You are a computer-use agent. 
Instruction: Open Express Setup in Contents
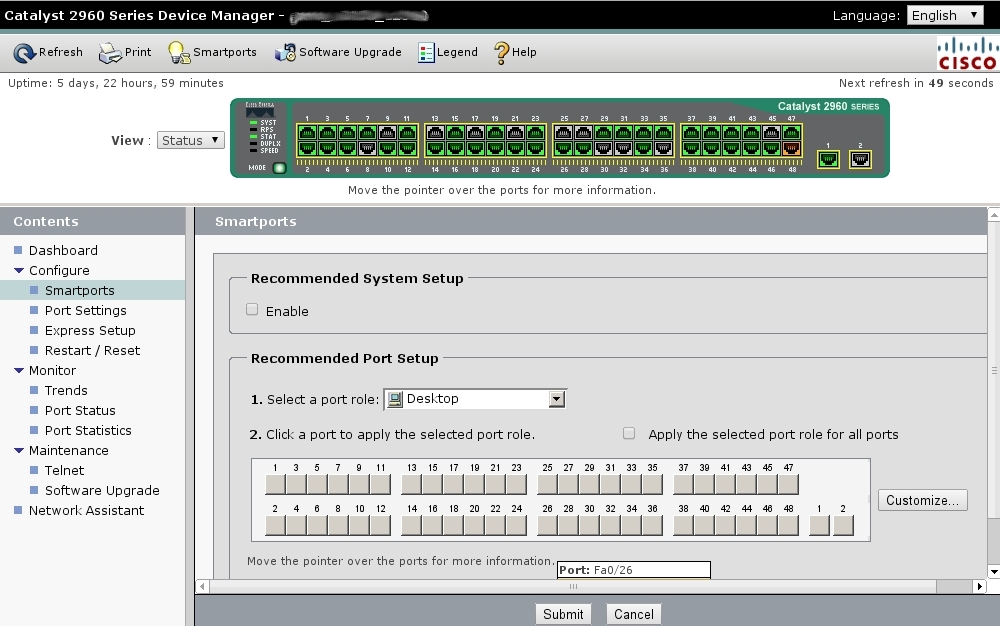pyautogui.click(x=90, y=330)
